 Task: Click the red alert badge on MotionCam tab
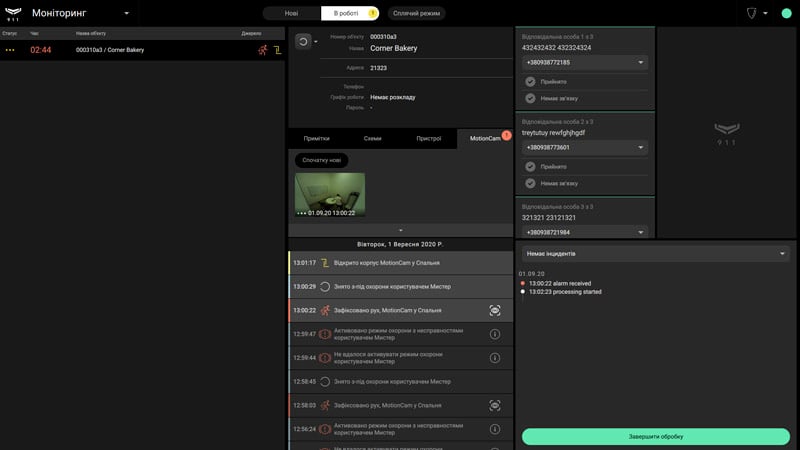click(x=506, y=135)
